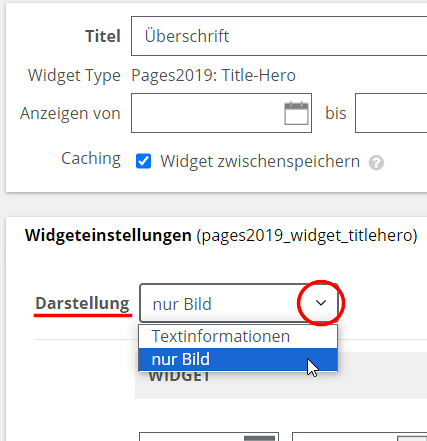427x441 pixels.
Task: Select Textinformationen option in dropdown
Action: coord(238,336)
